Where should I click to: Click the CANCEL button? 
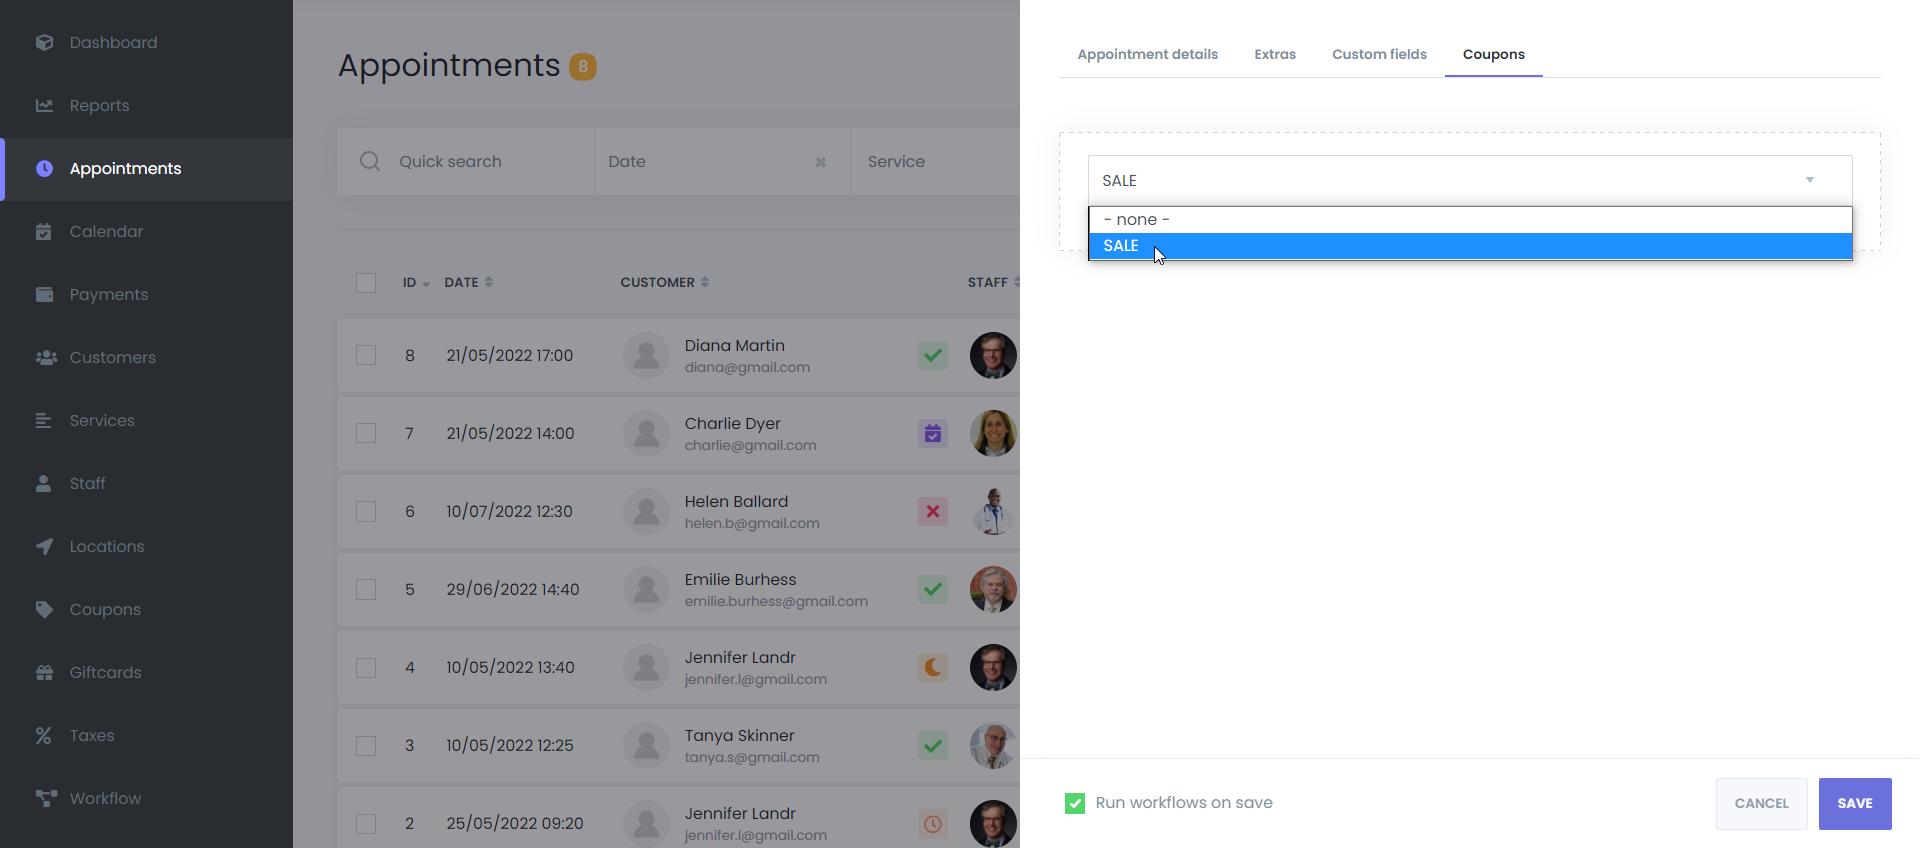click(x=1762, y=803)
